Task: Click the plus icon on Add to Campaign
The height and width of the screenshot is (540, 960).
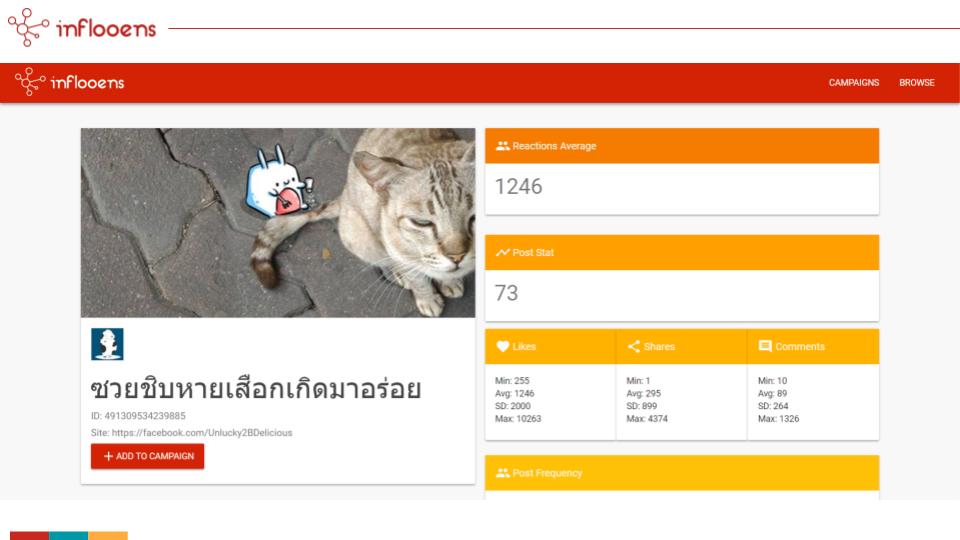Action: (108, 456)
